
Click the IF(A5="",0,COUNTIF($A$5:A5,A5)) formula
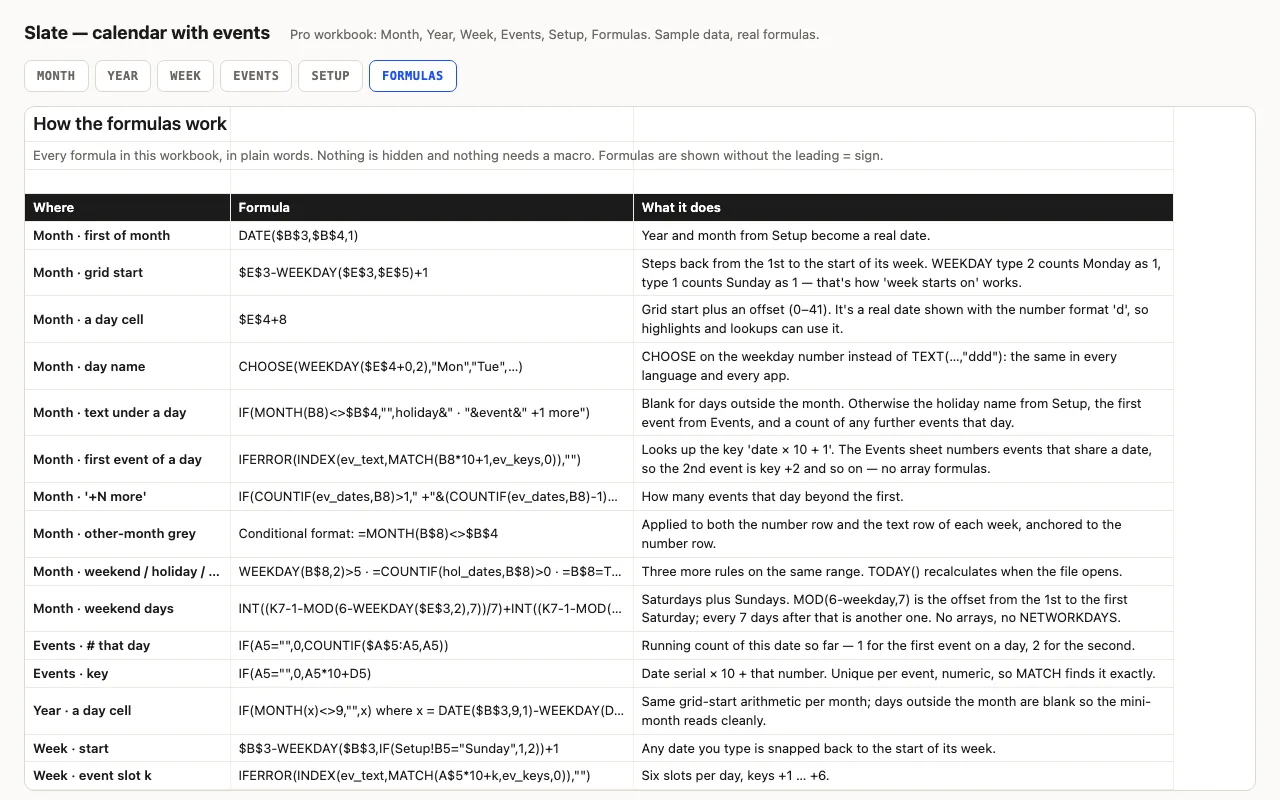[x=432, y=645]
